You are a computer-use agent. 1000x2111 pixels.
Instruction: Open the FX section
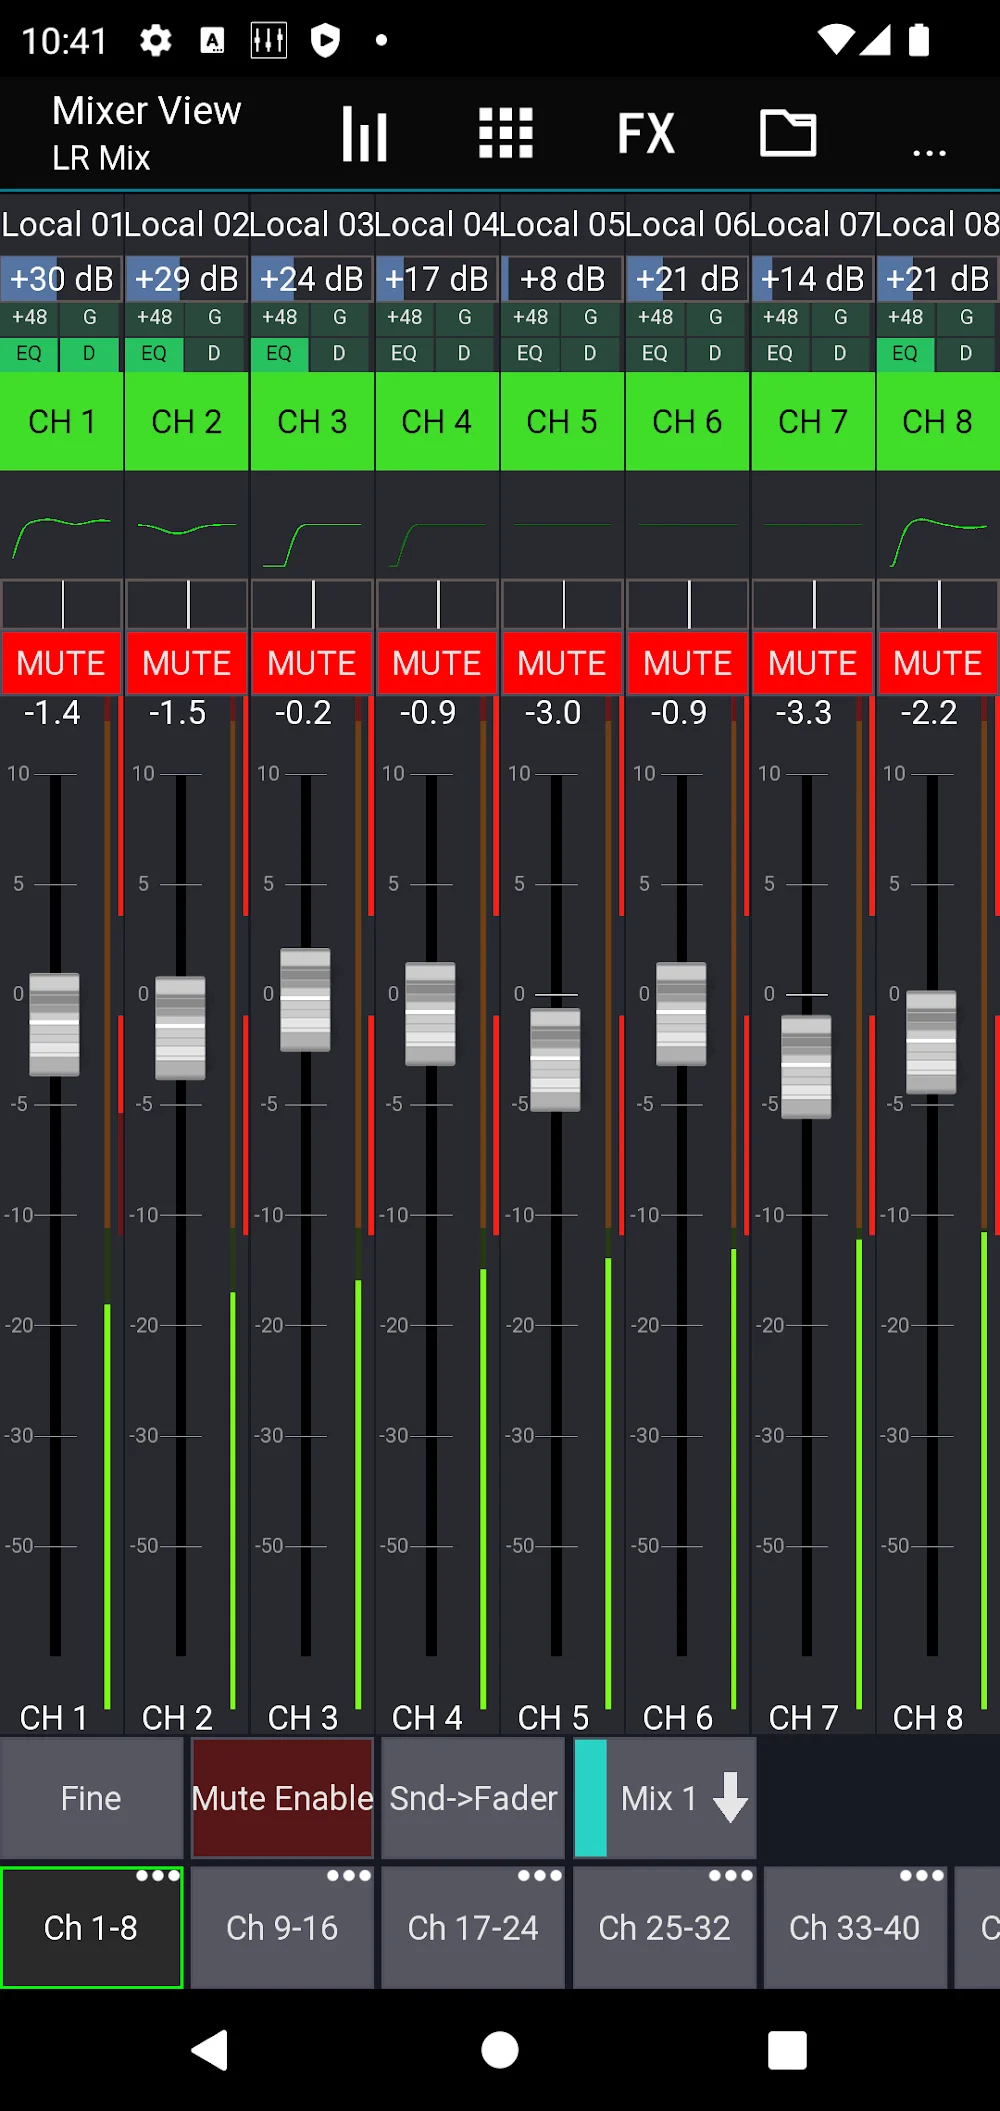pyautogui.click(x=646, y=134)
